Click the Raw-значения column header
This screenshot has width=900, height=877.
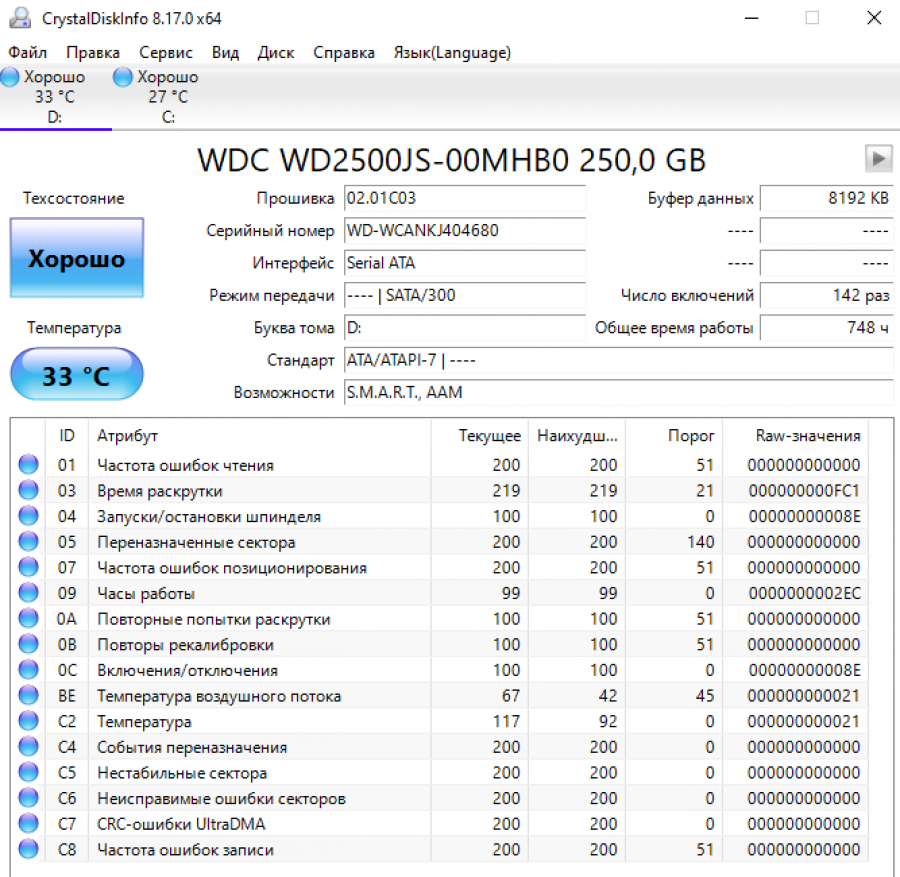click(807, 436)
